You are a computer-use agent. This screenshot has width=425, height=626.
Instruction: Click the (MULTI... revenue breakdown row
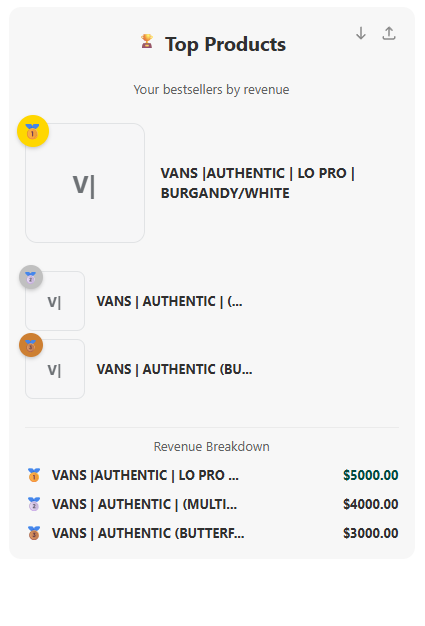tap(212, 504)
